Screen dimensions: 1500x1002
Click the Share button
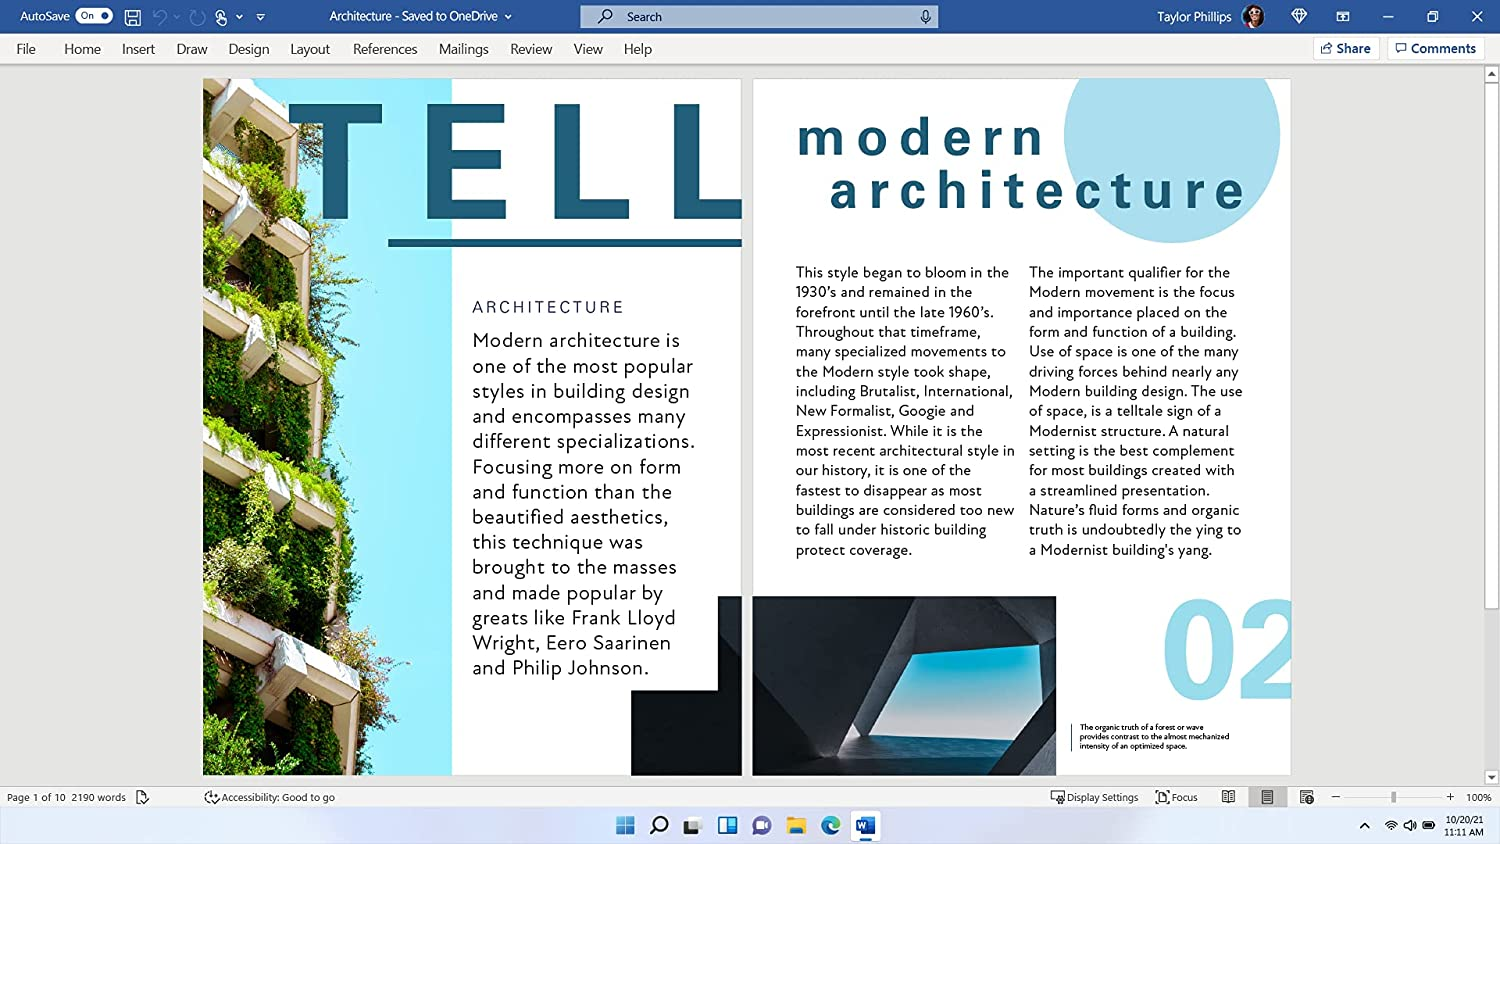1346,48
